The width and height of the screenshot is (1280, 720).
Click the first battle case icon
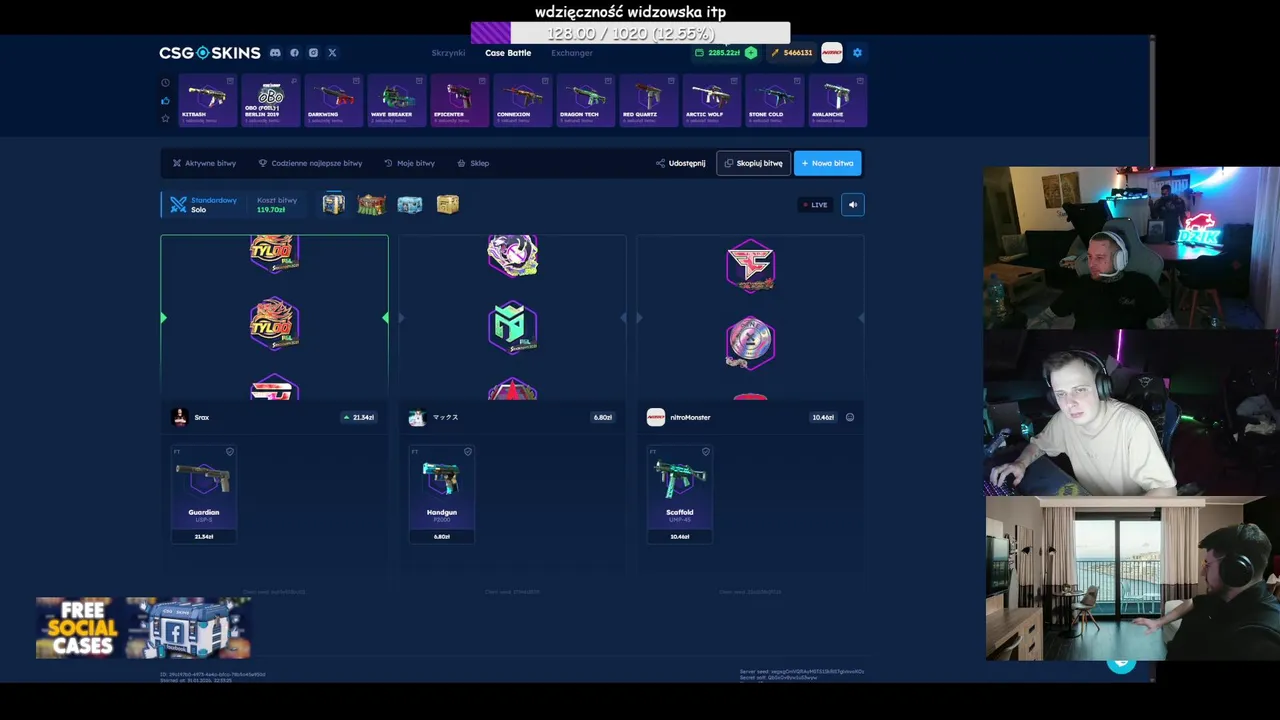coord(333,204)
